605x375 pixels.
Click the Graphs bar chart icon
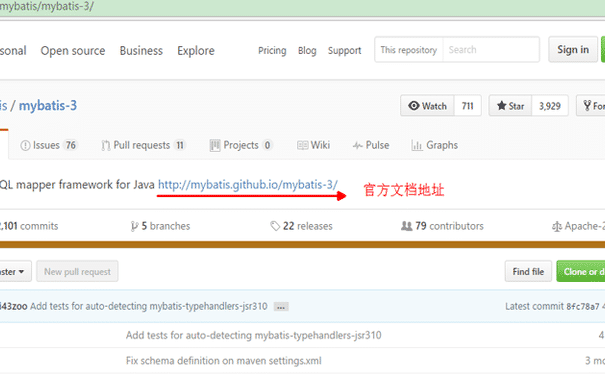coord(417,145)
